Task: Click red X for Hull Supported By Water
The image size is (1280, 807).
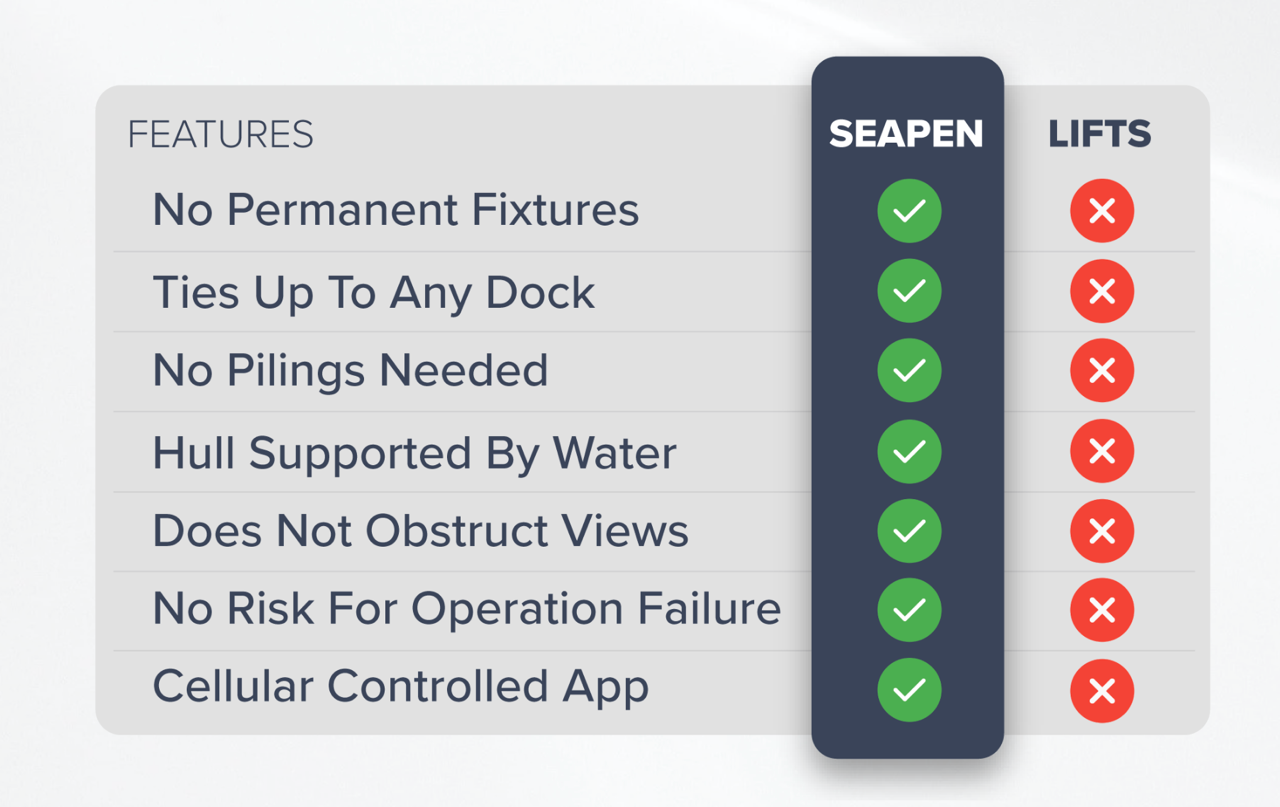Action: [1102, 451]
